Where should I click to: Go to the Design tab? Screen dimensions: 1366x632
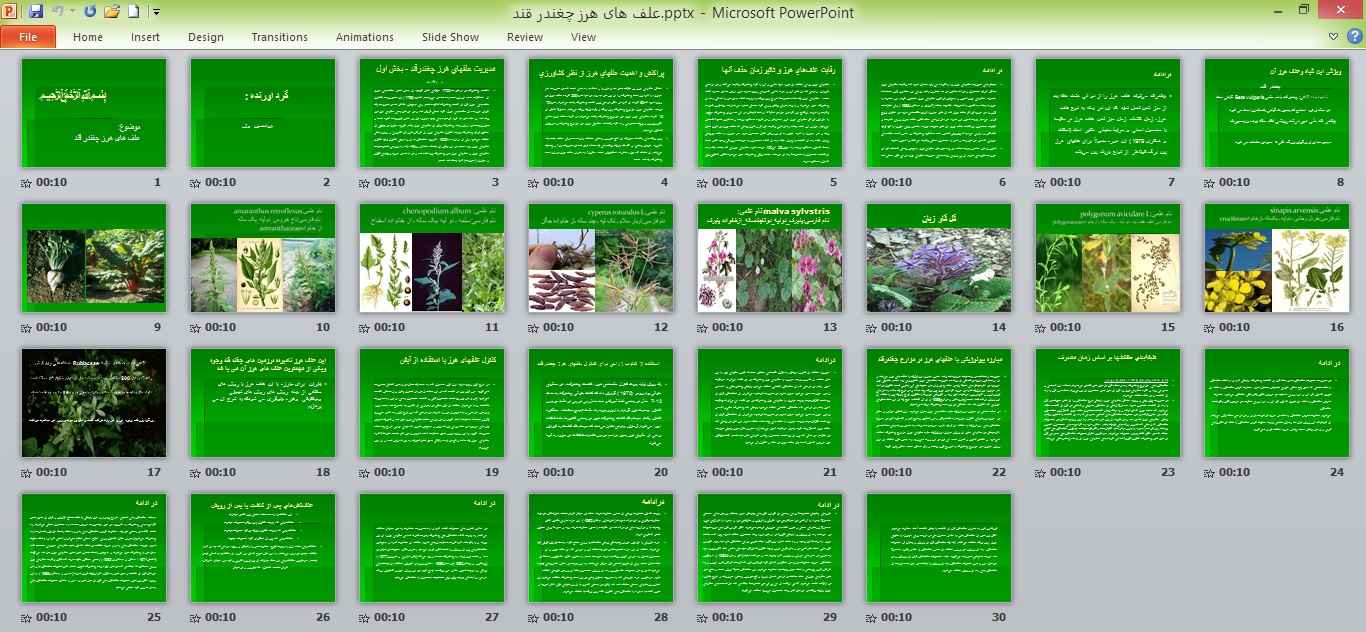pyautogui.click(x=205, y=37)
